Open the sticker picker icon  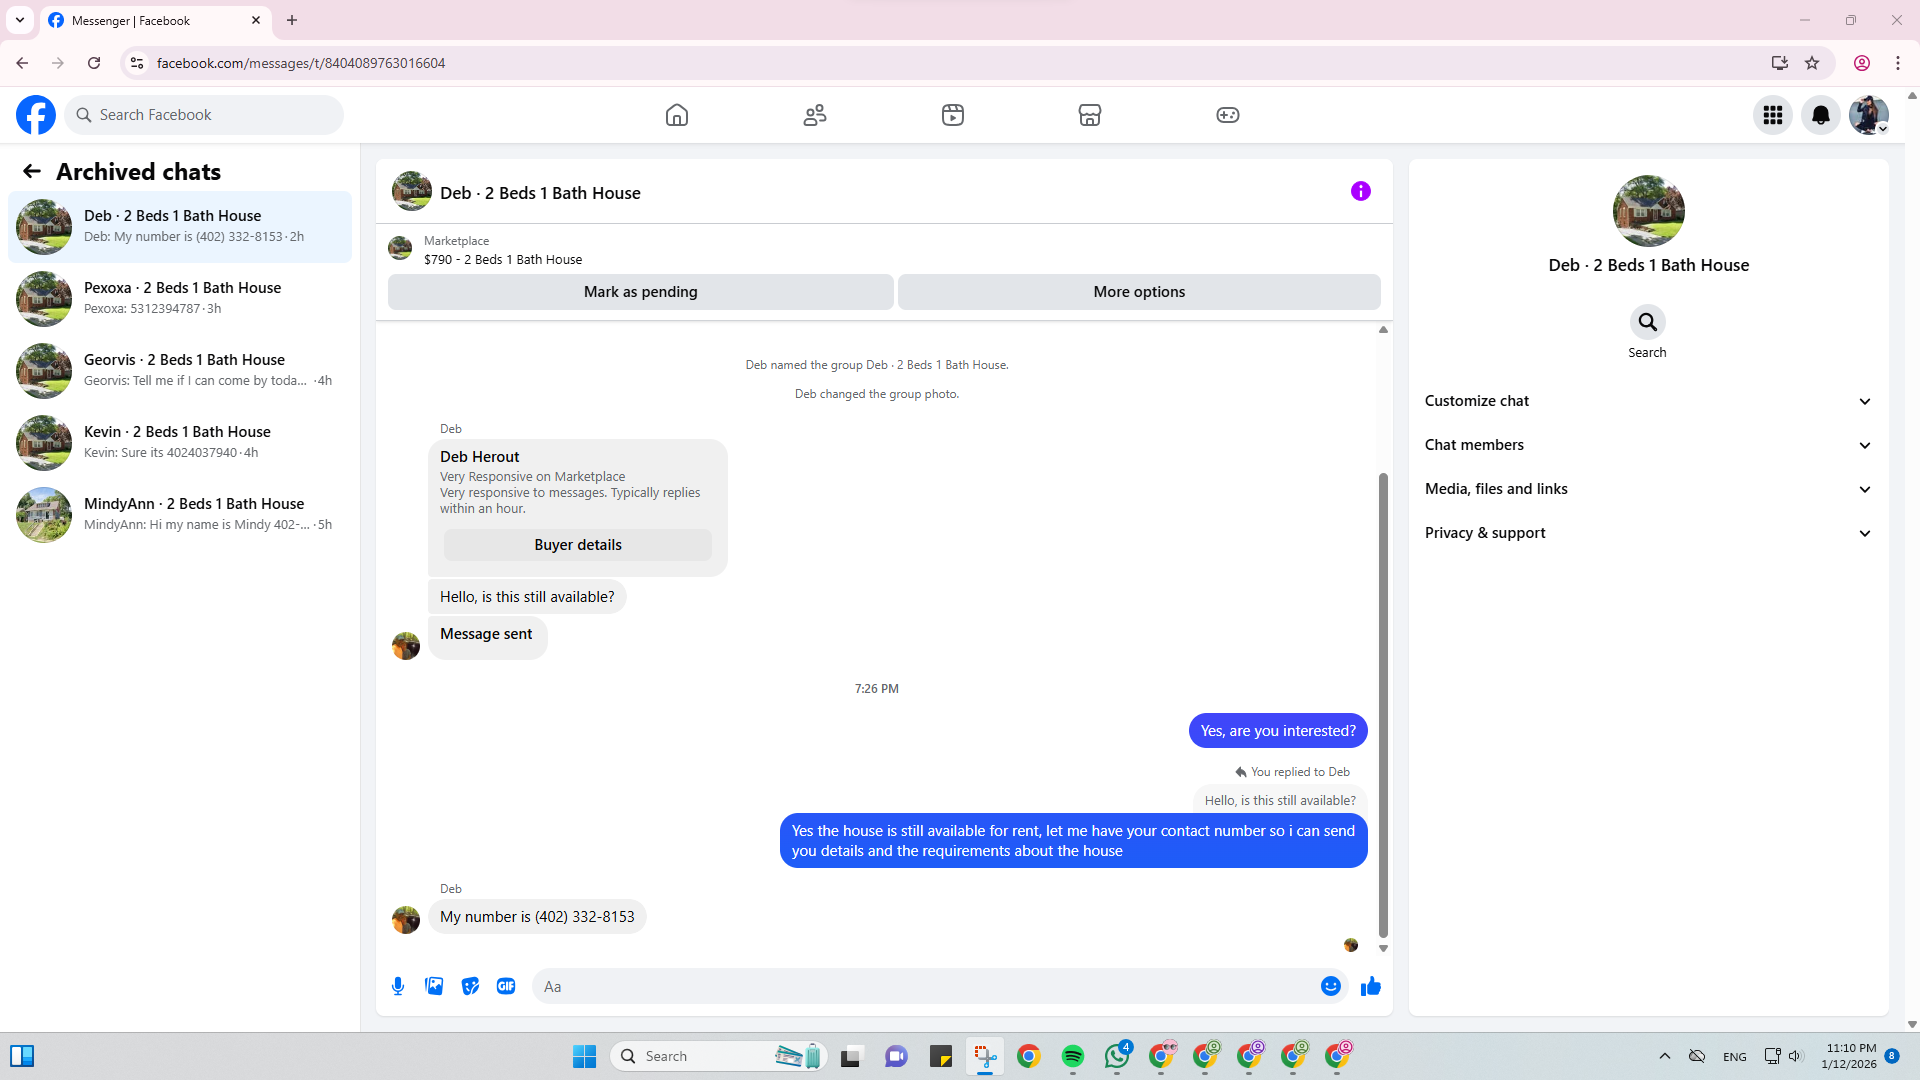[470, 986]
